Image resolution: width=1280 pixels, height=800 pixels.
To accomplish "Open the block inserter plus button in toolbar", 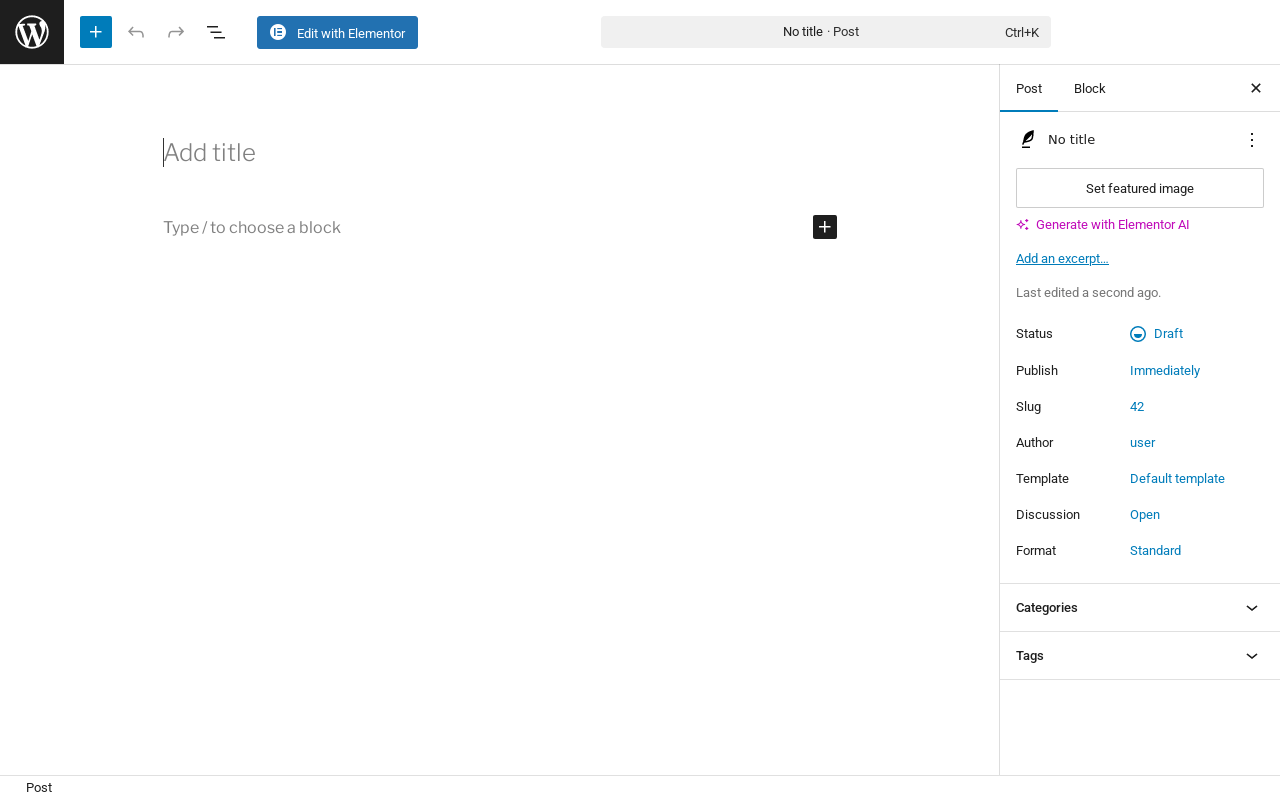I will pyautogui.click(x=96, y=32).
